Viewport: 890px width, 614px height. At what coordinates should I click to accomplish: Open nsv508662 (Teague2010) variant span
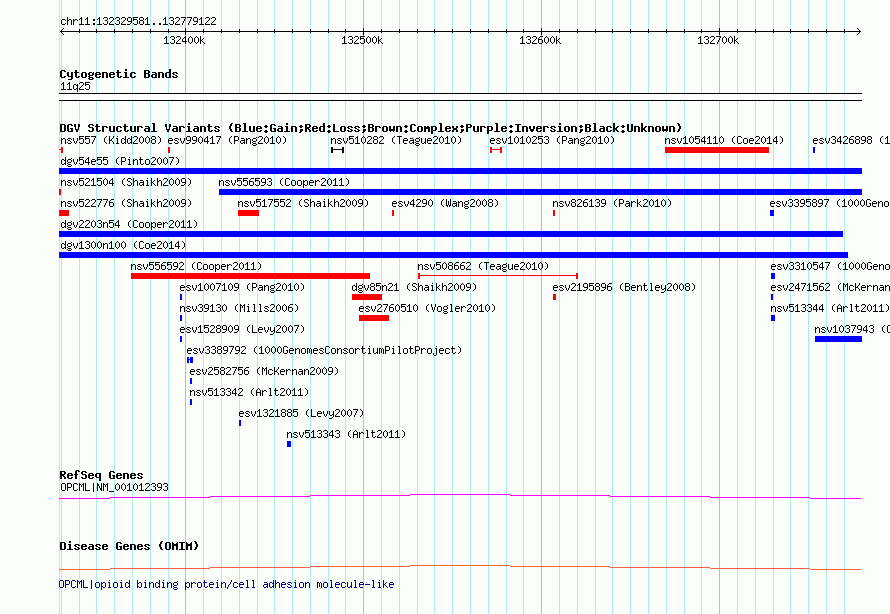(498, 276)
